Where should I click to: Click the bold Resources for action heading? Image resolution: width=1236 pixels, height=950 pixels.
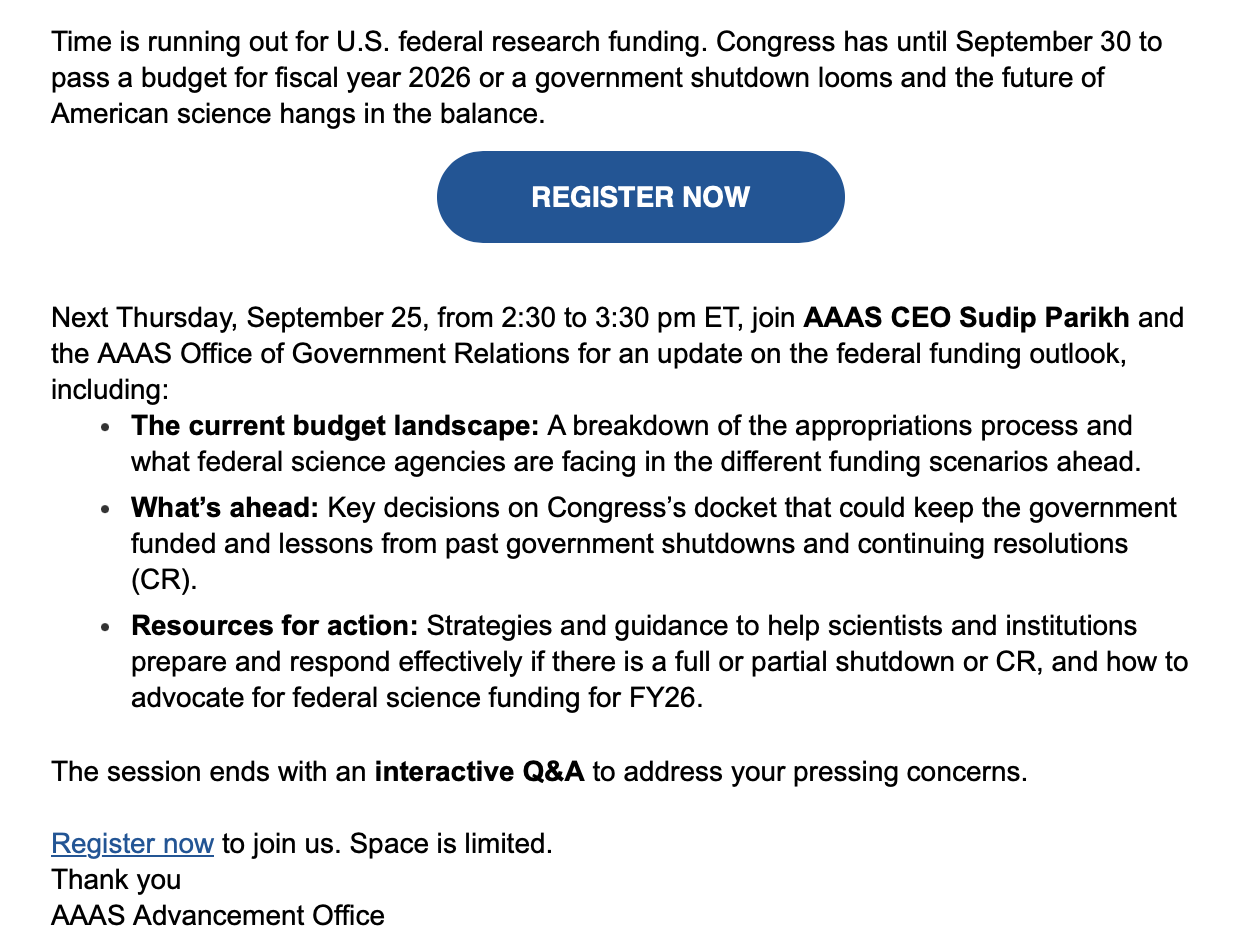point(275,626)
